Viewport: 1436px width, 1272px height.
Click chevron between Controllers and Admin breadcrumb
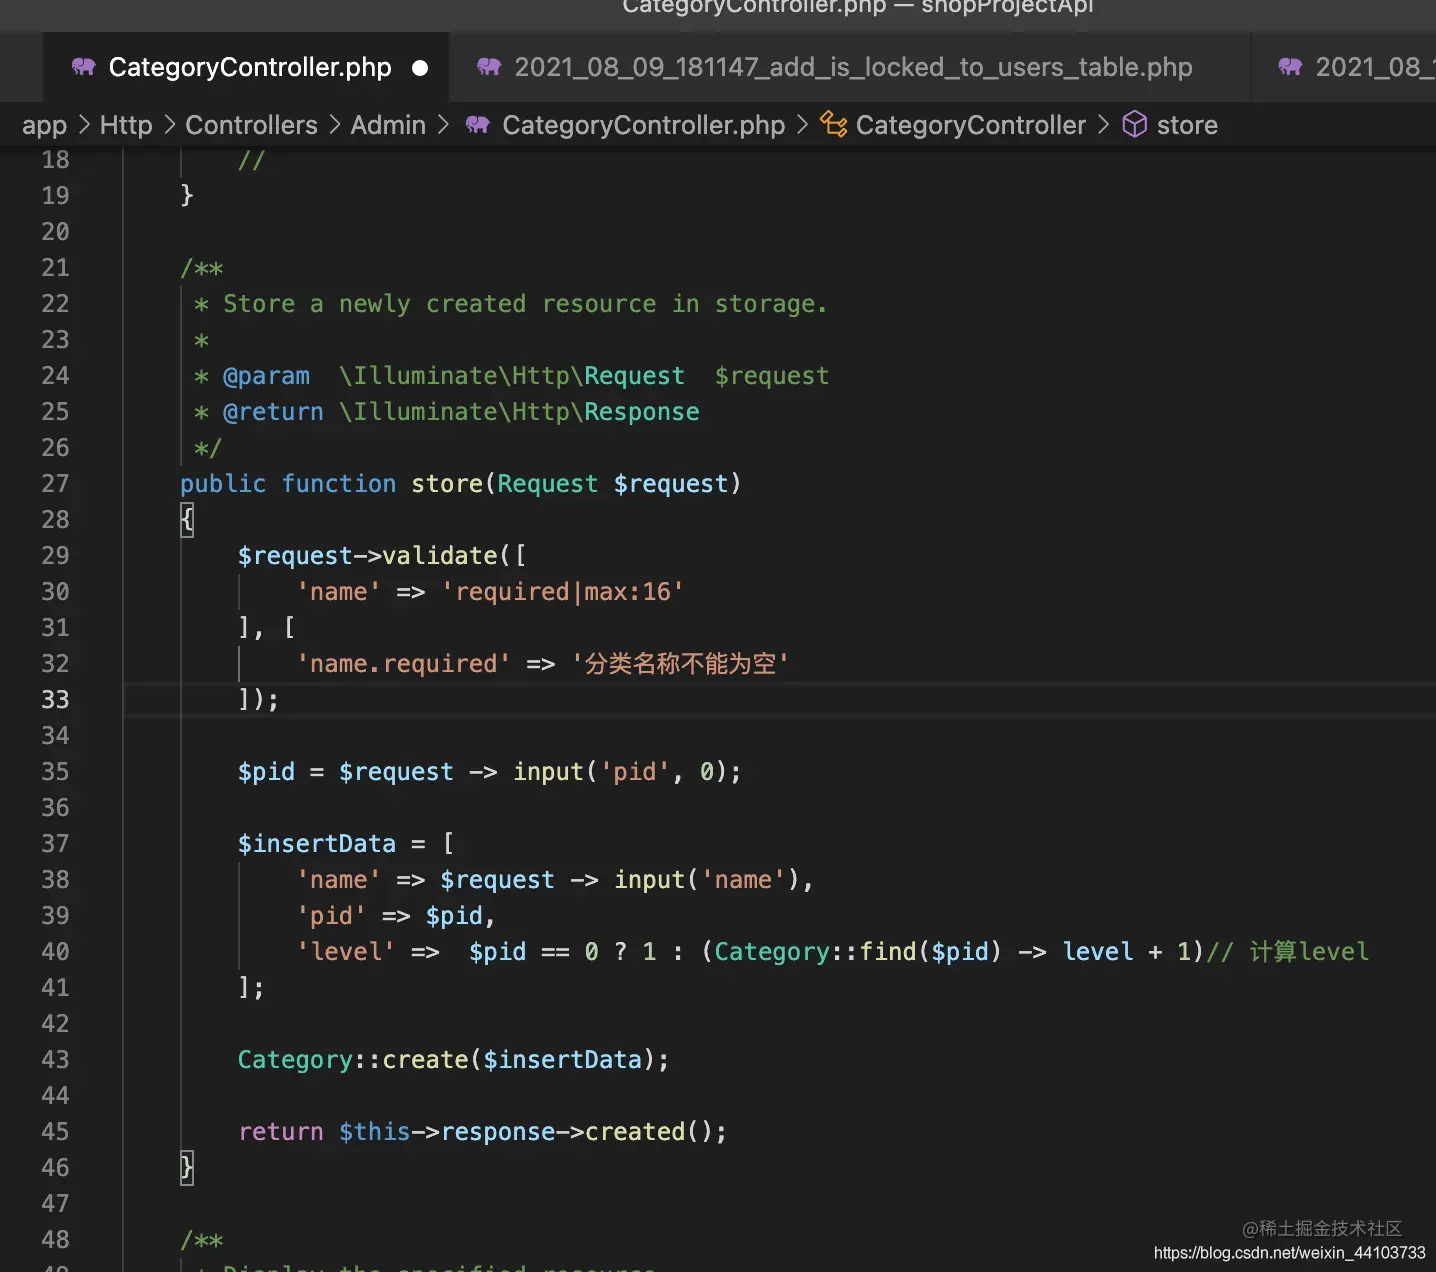point(334,125)
